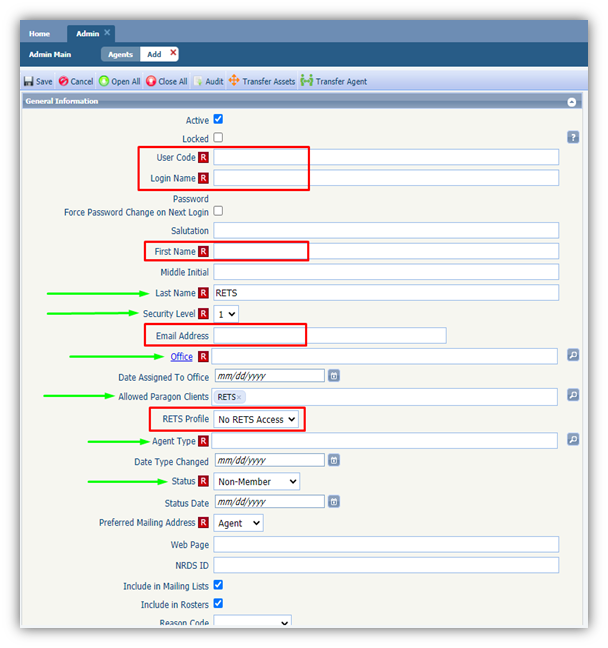This screenshot has width=608, height=648.
Task: Click the Cancel text in the toolbar
Action: click(x=81, y=81)
